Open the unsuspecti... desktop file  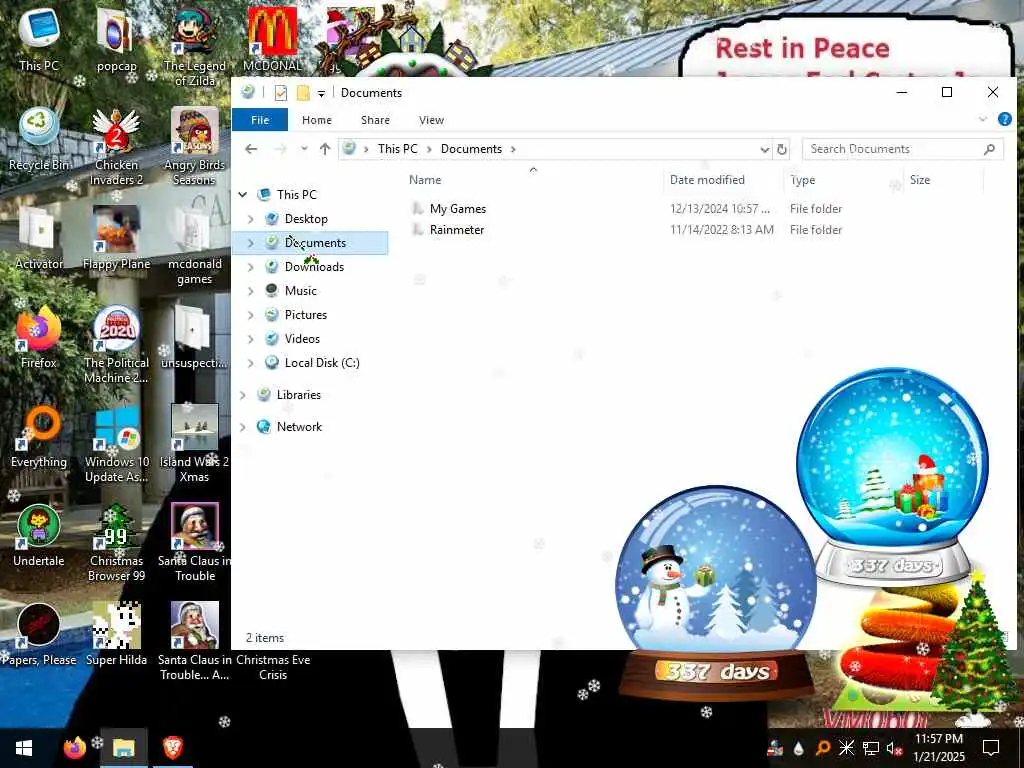tap(195, 338)
